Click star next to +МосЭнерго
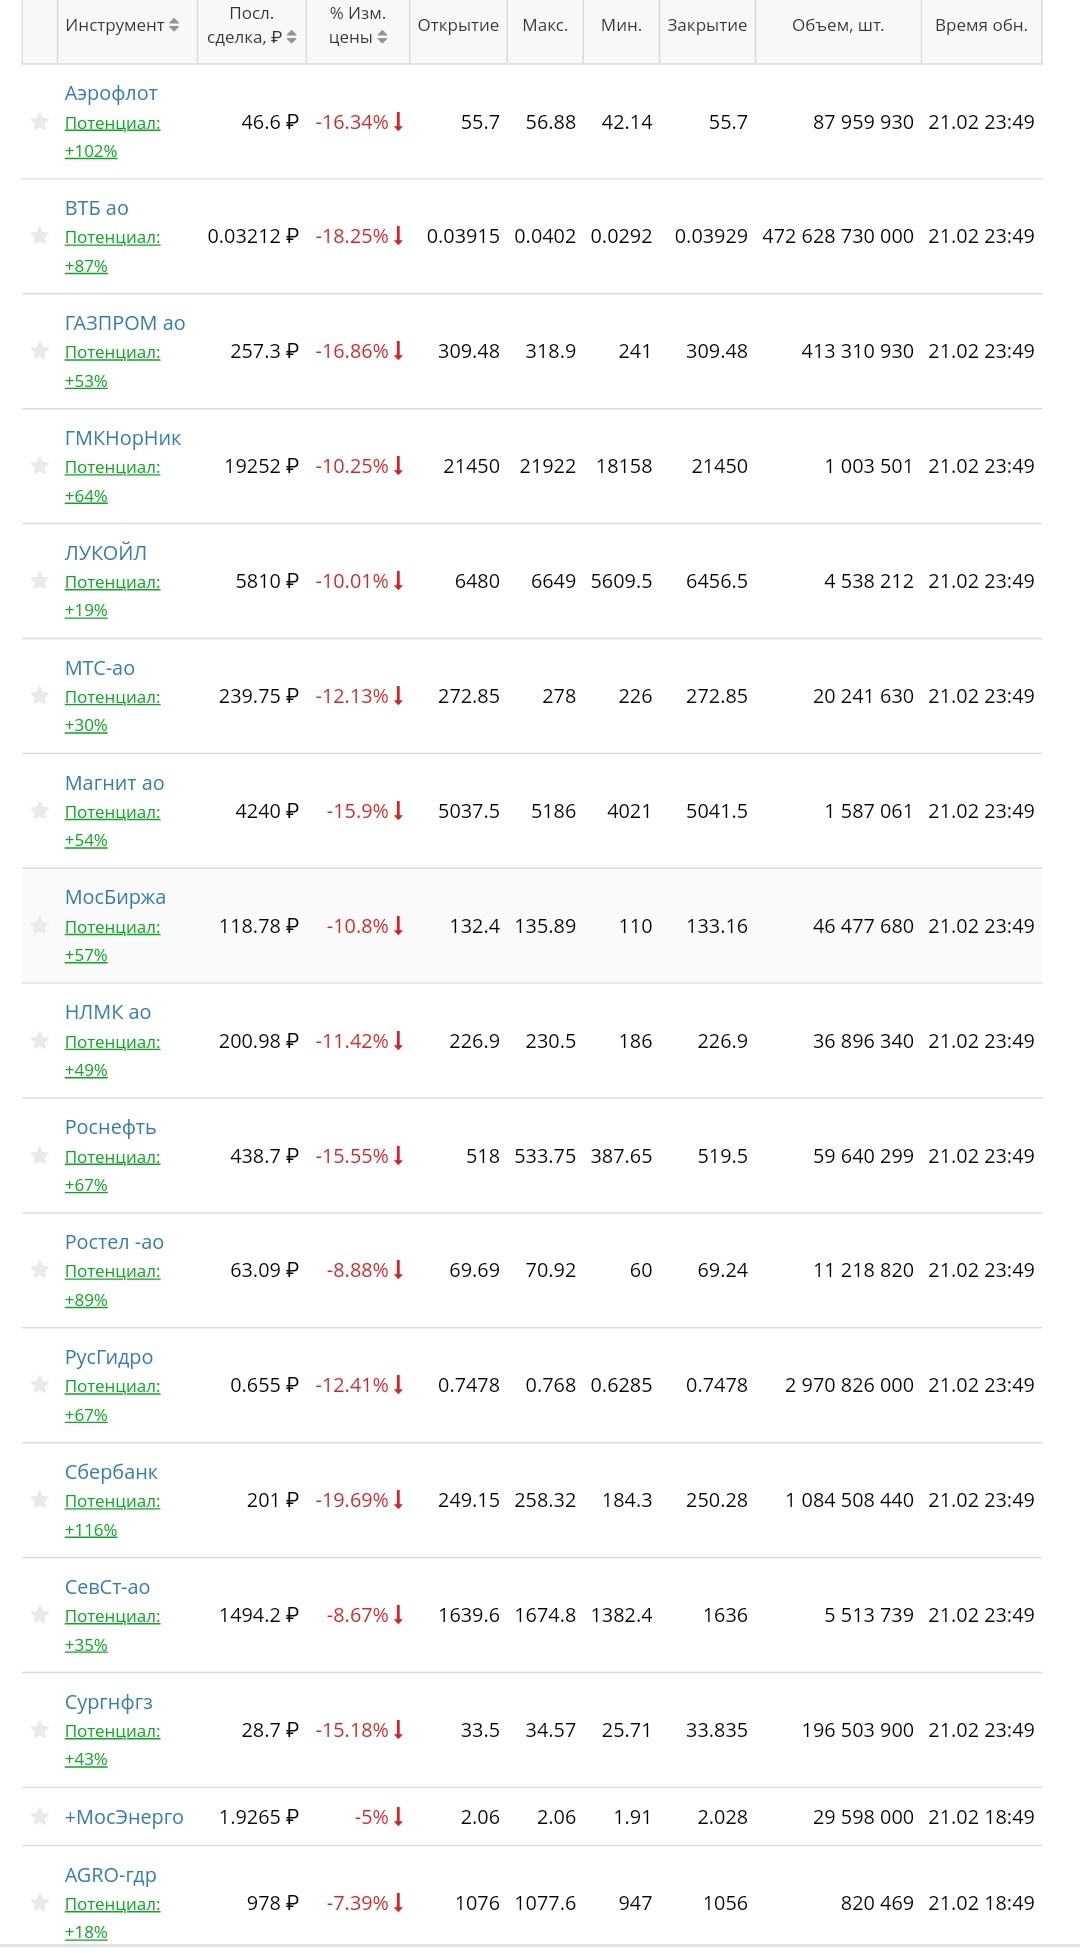The height and width of the screenshot is (1953, 1080). [x=40, y=1817]
